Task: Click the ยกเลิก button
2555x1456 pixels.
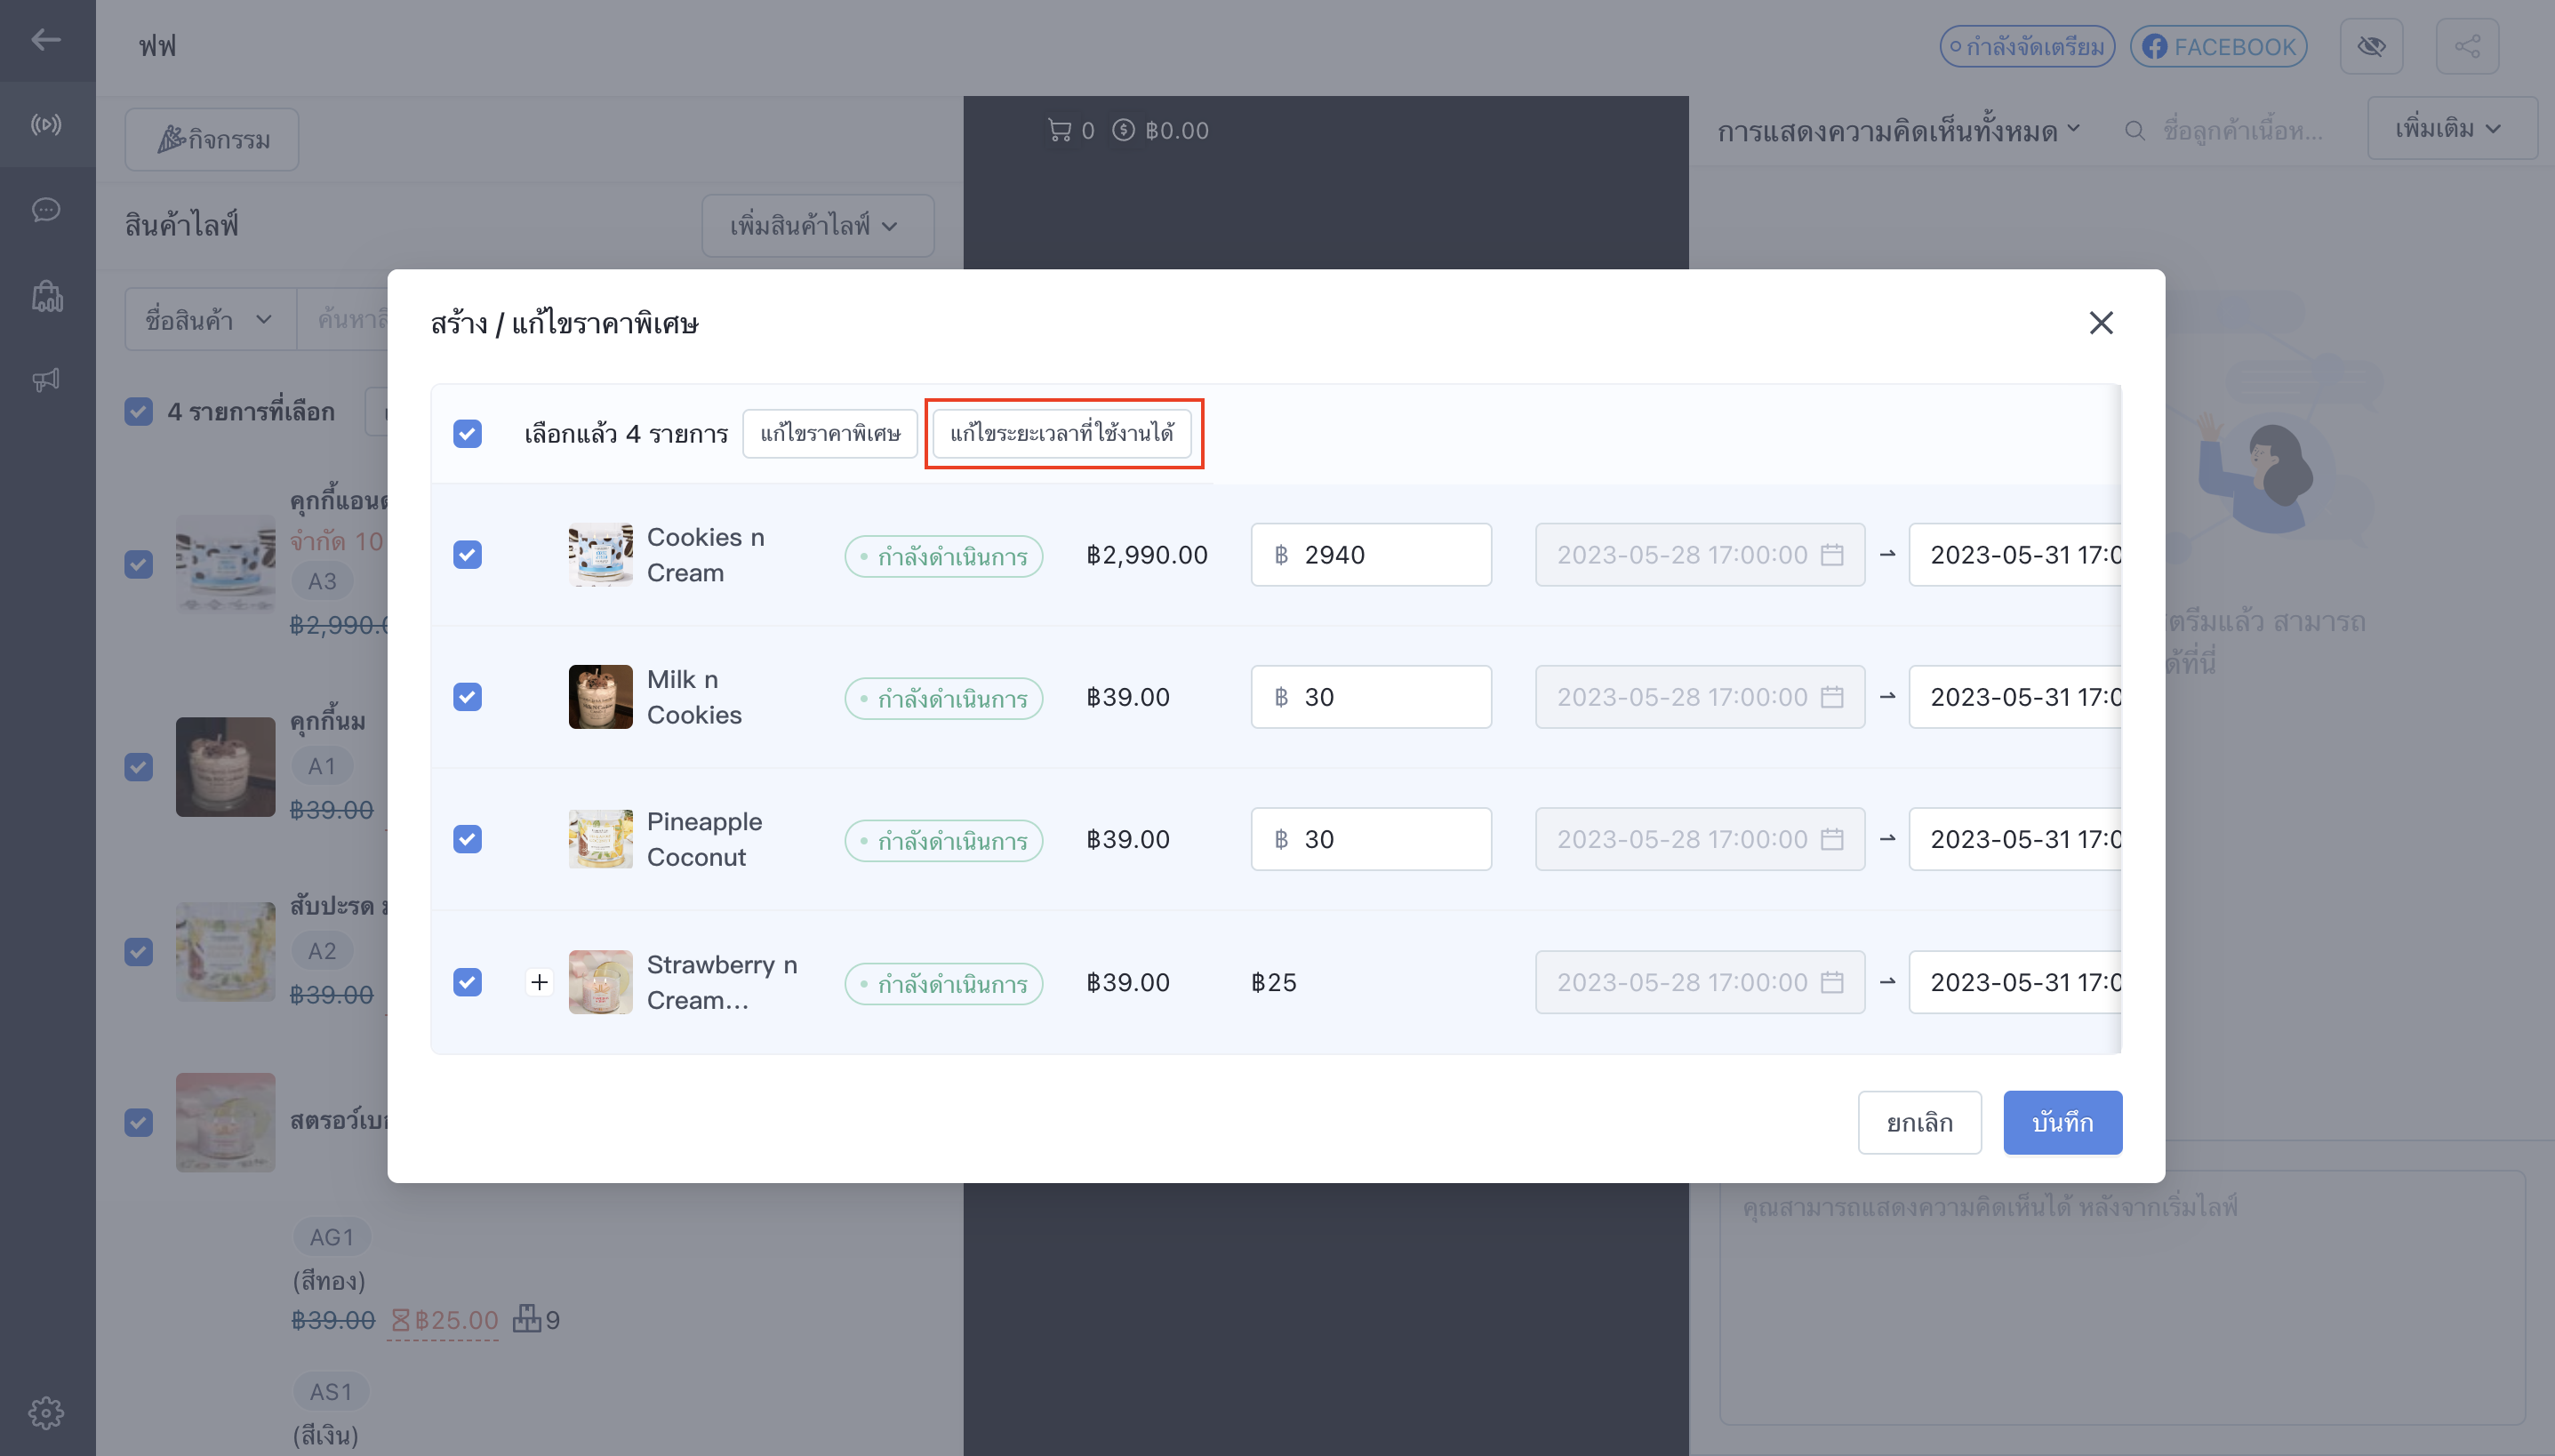Action: point(1919,1122)
